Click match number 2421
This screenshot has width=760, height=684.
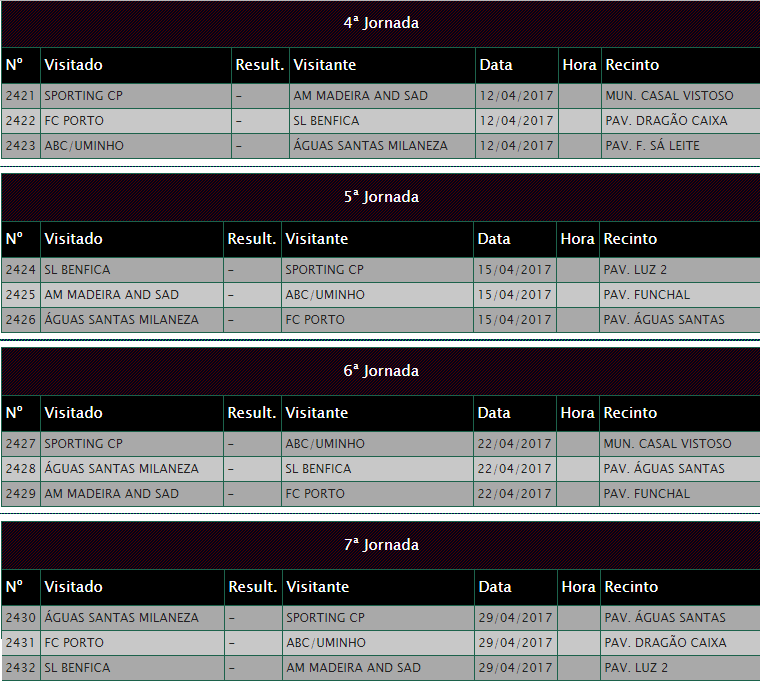point(20,96)
